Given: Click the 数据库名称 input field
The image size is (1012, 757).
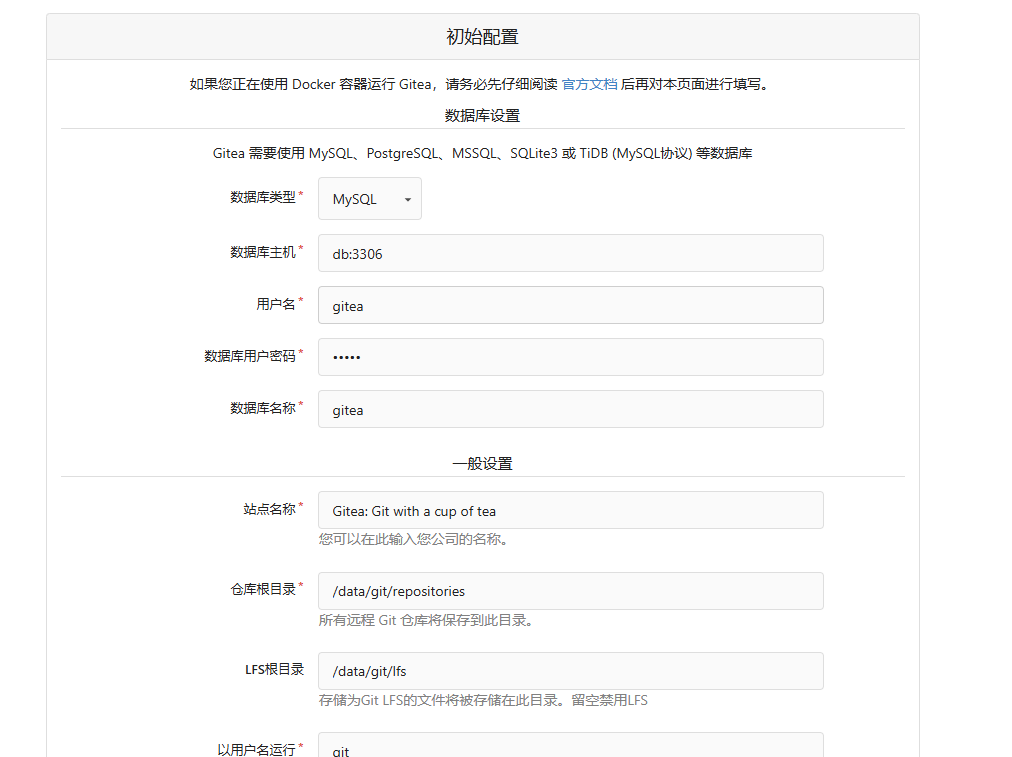Looking at the screenshot, I should click(570, 409).
